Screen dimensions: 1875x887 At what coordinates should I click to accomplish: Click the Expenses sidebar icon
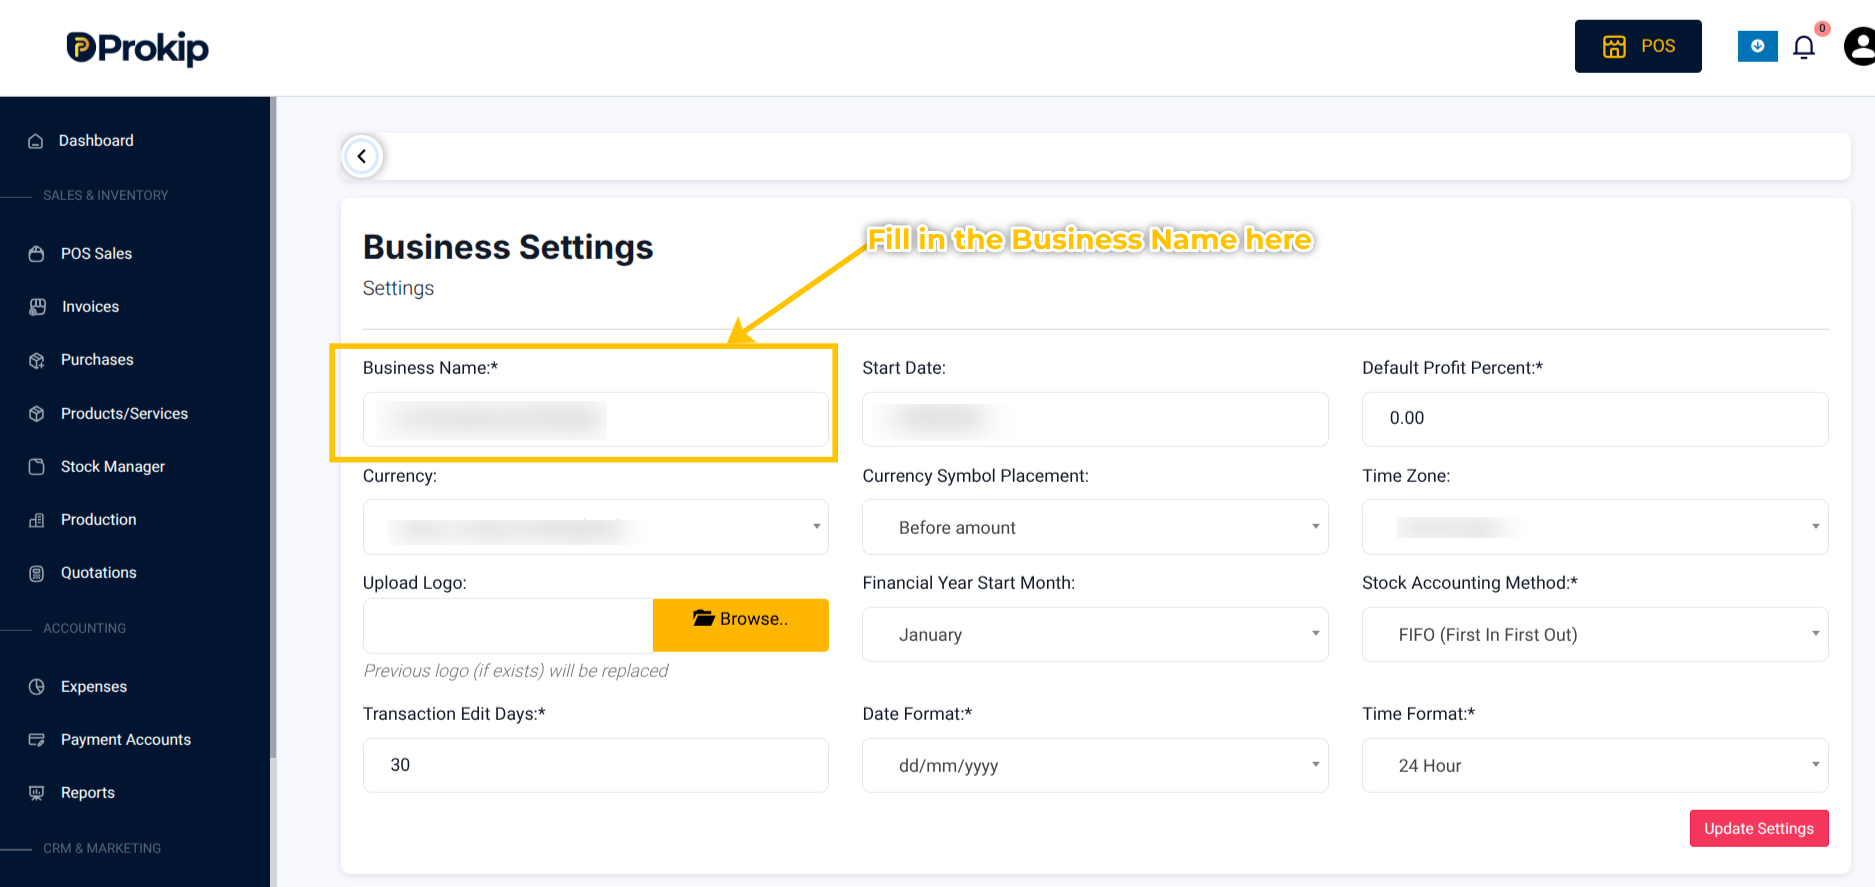pyautogui.click(x=37, y=687)
